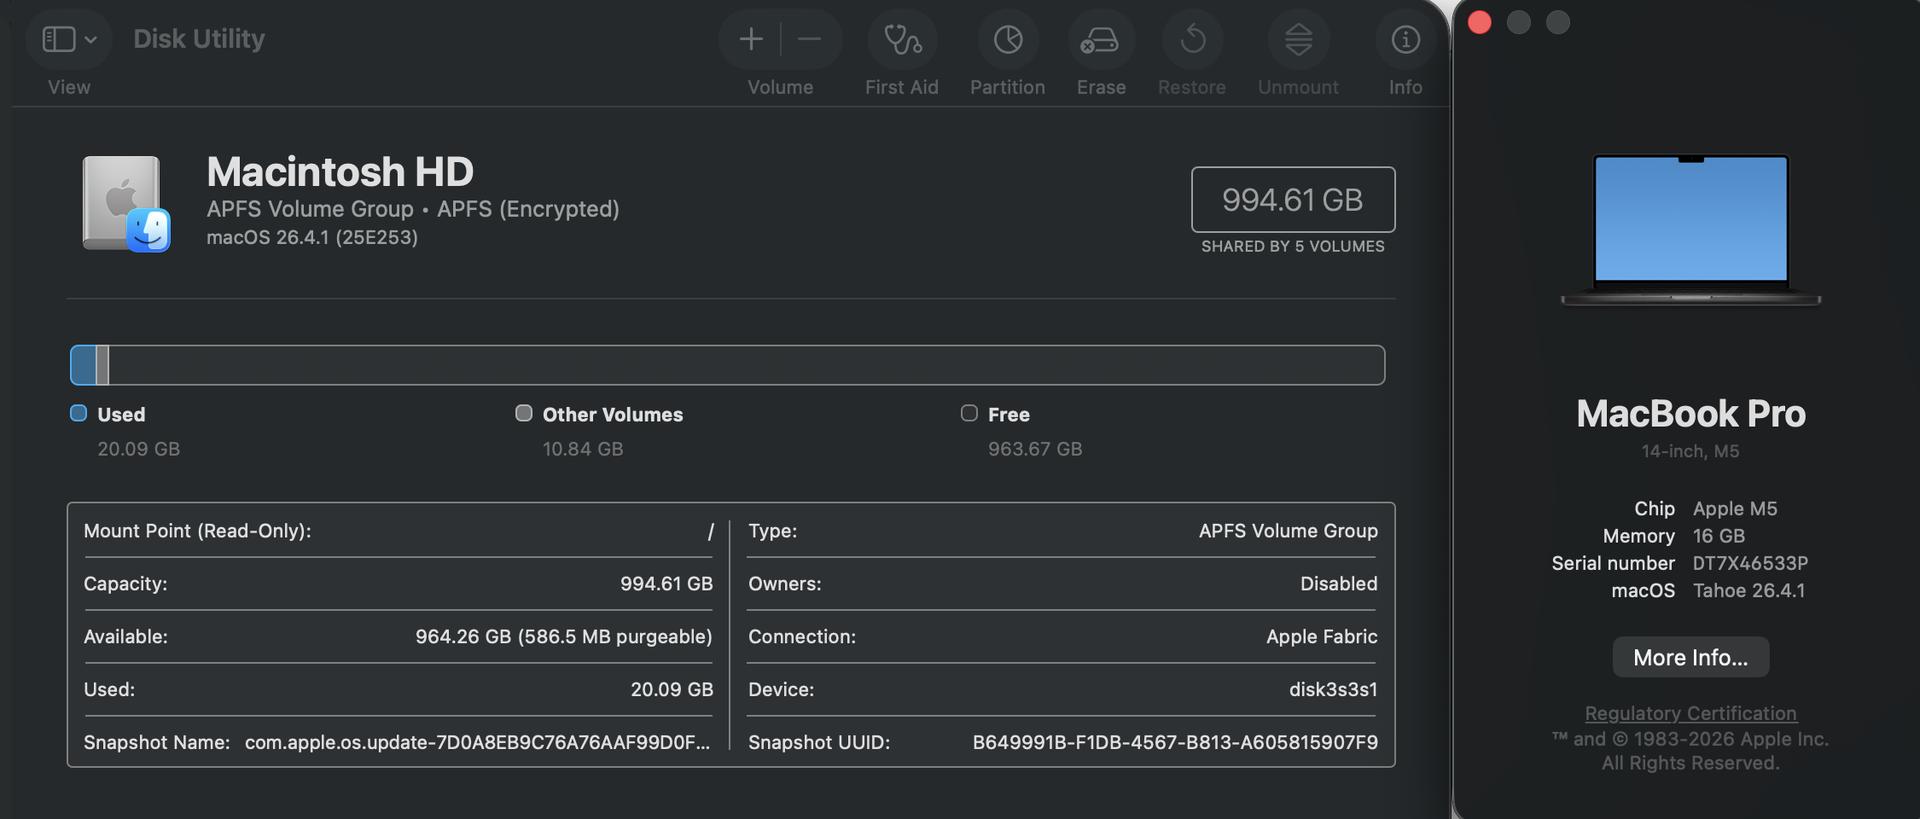Select the Serial number DT7X46533P
The width and height of the screenshot is (1920, 819).
click(x=1750, y=563)
